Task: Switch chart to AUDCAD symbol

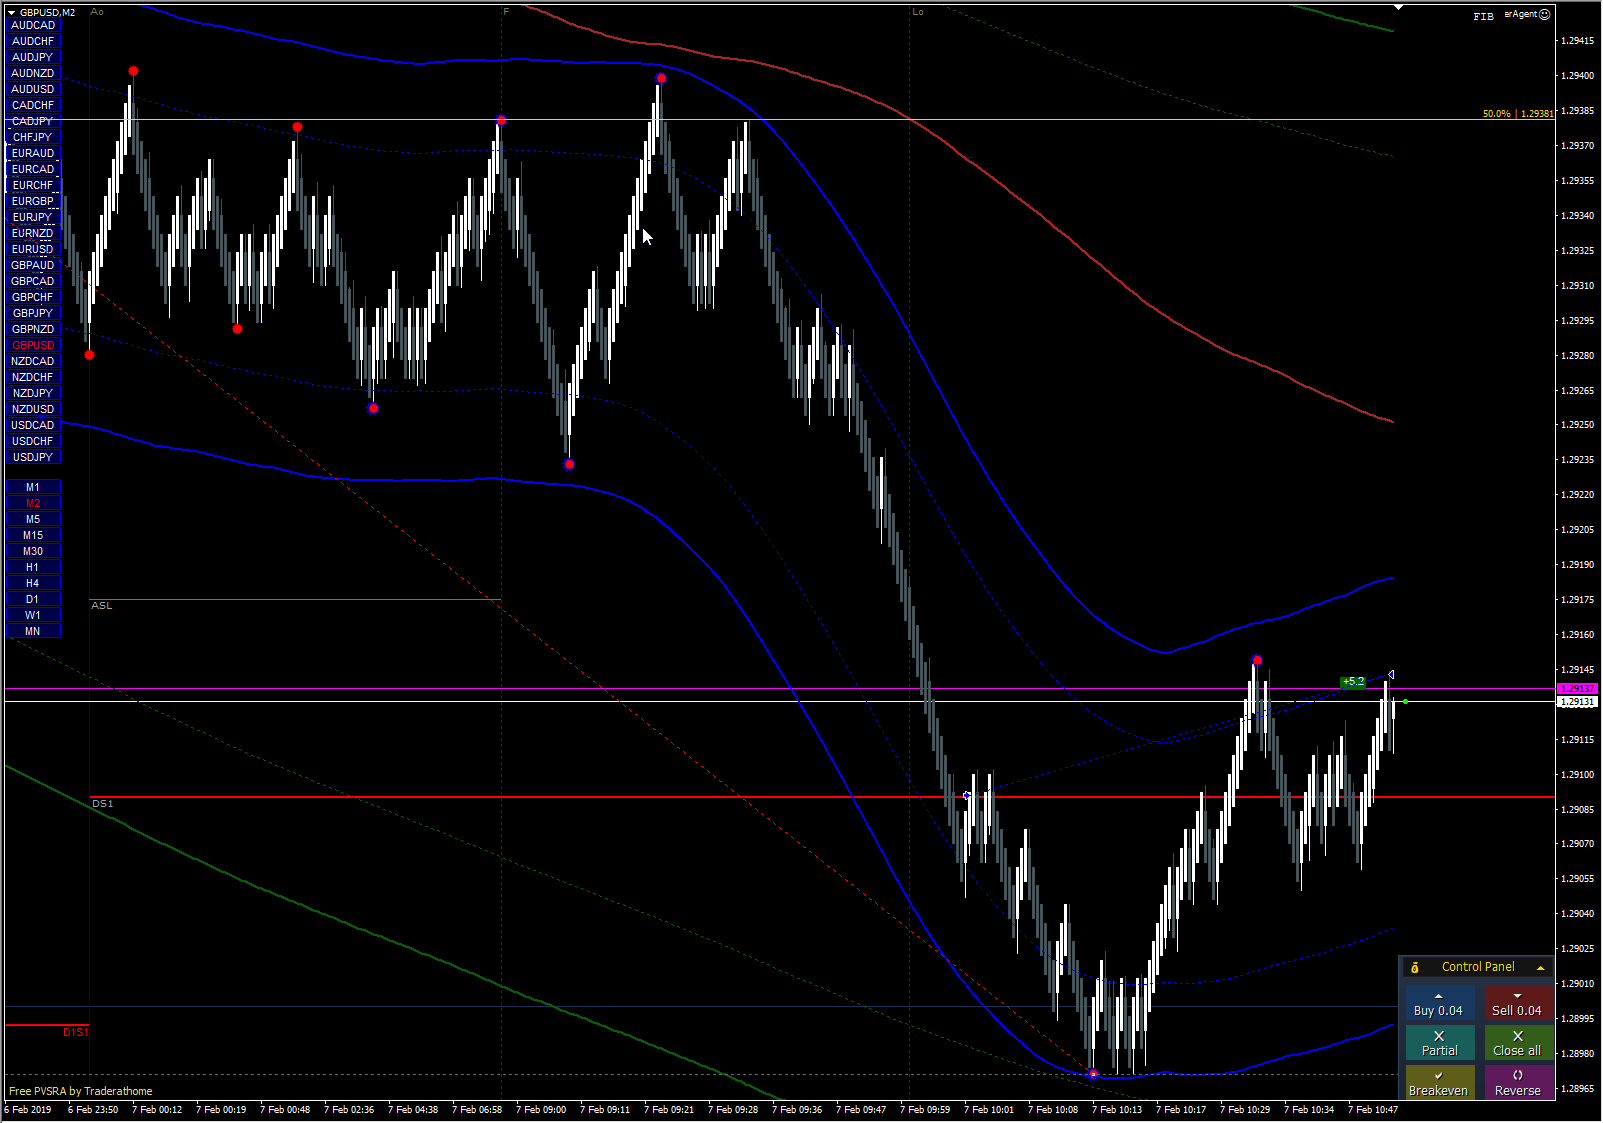Action: (x=33, y=25)
